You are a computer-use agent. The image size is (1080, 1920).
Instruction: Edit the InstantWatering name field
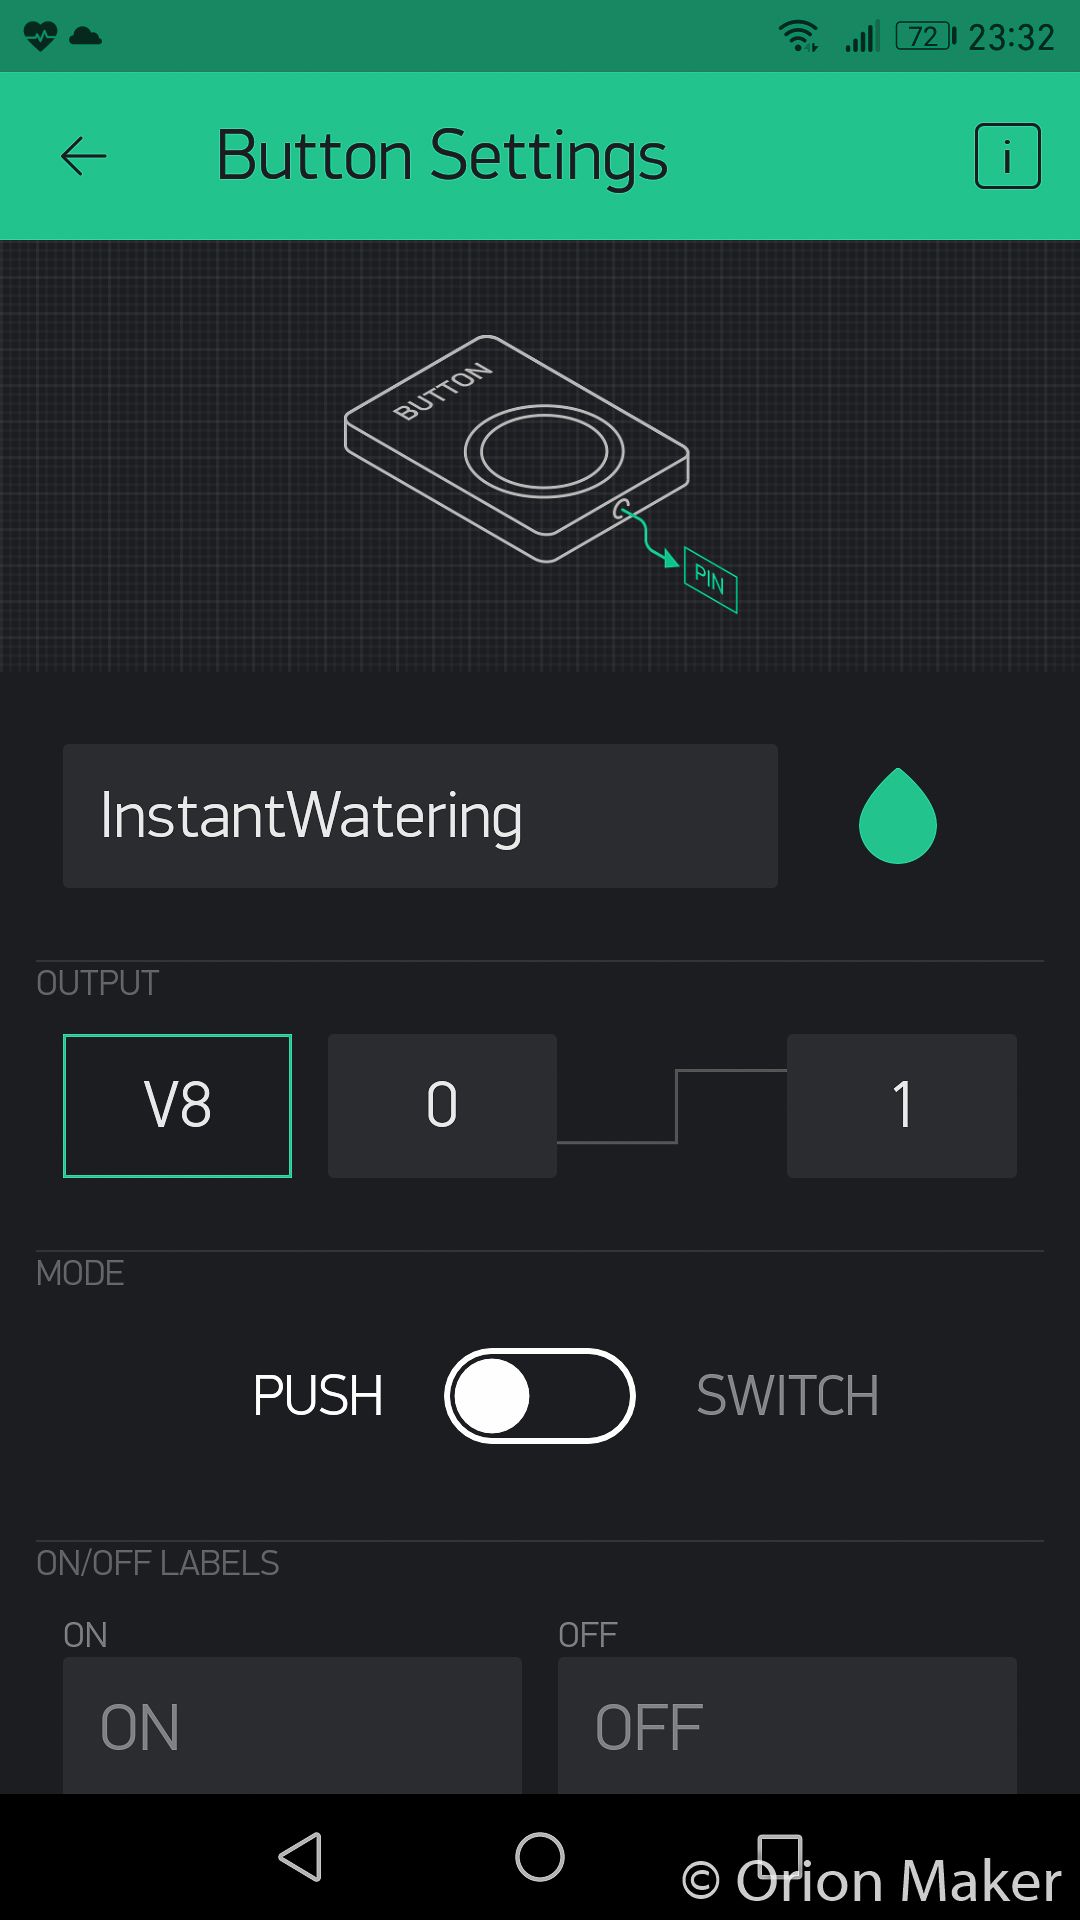[x=420, y=815]
